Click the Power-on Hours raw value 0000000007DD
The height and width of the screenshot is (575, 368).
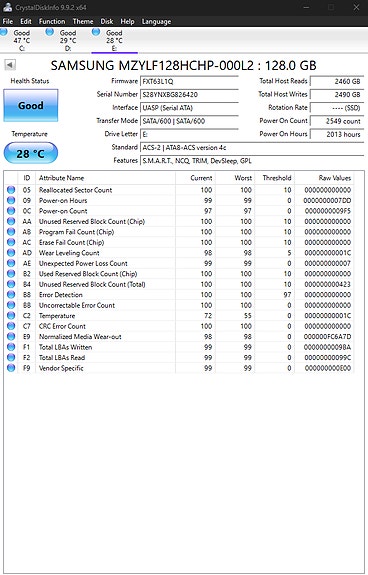(327, 200)
